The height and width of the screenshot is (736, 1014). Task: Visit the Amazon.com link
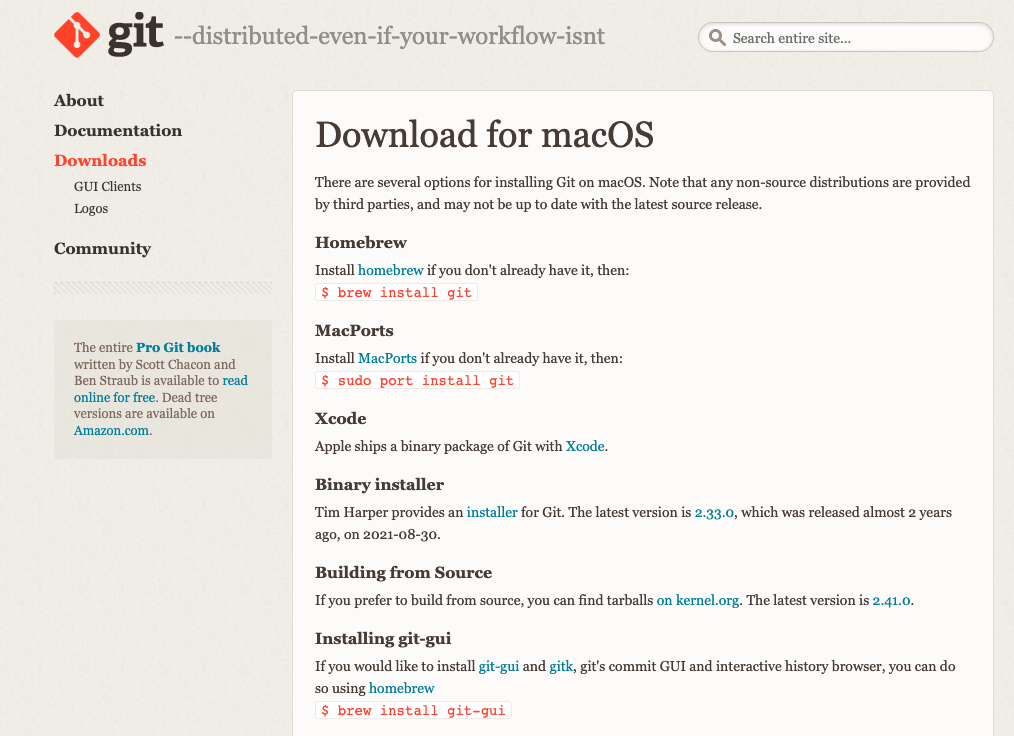(111, 431)
